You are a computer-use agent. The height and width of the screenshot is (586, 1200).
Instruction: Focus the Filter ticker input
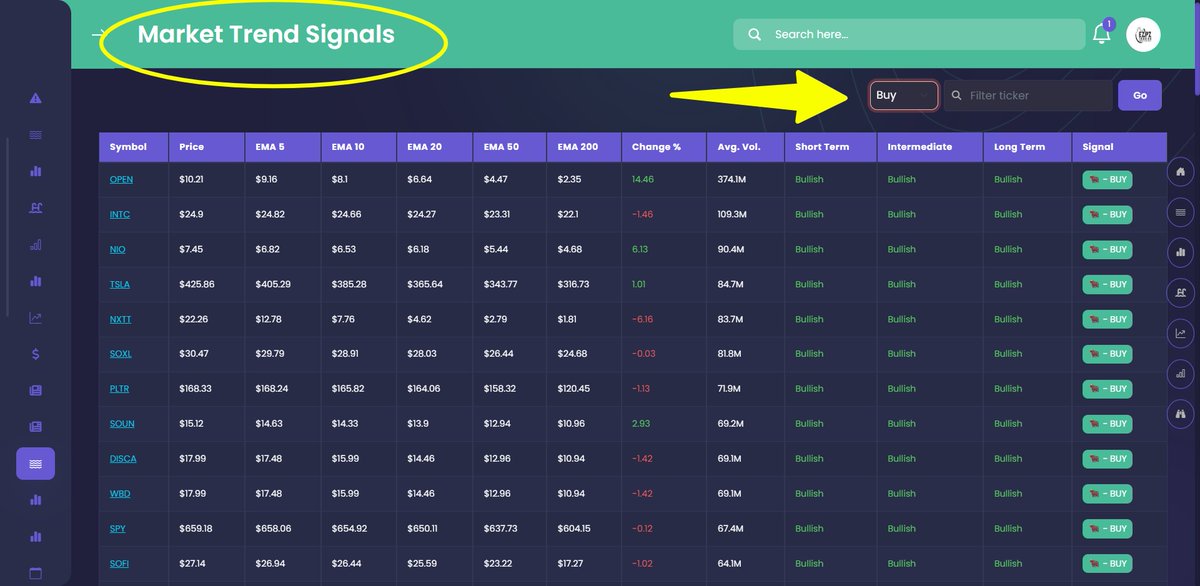[x=1028, y=95]
